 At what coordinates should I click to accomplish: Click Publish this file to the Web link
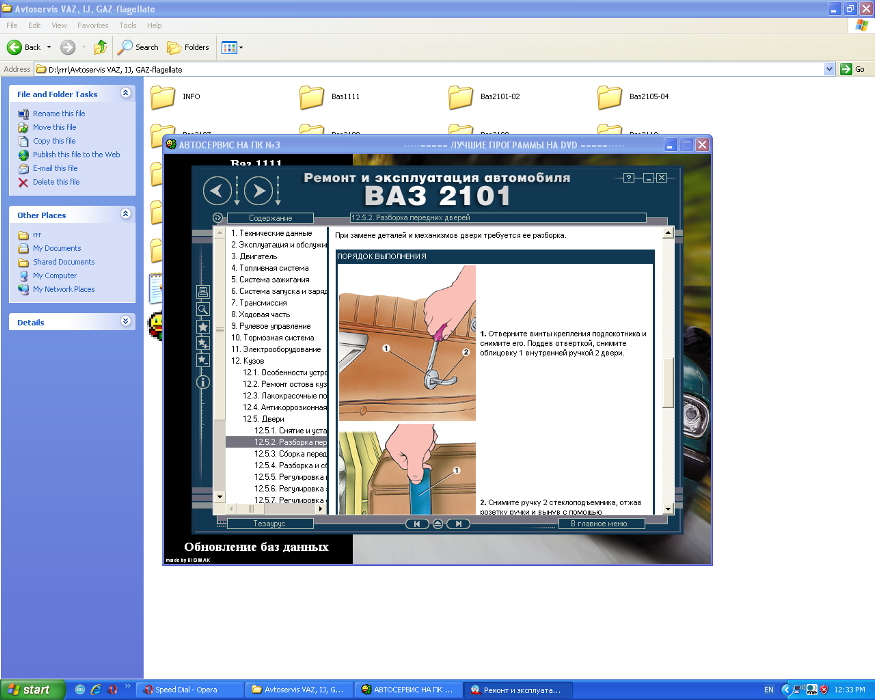coord(76,155)
